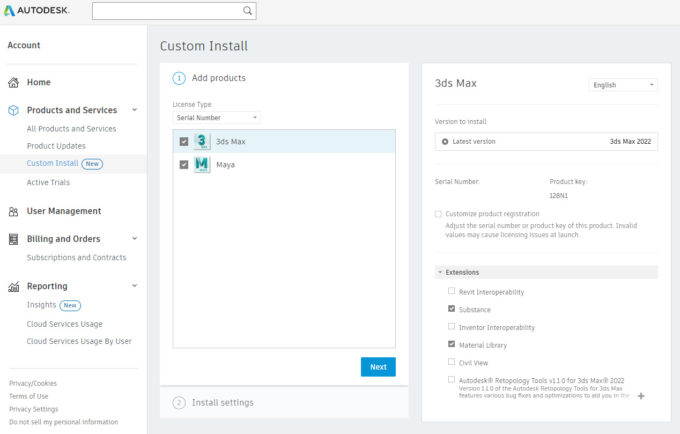Enable Customize product registration checkbox
The image size is (680, 434).
(x=438, y=214)
